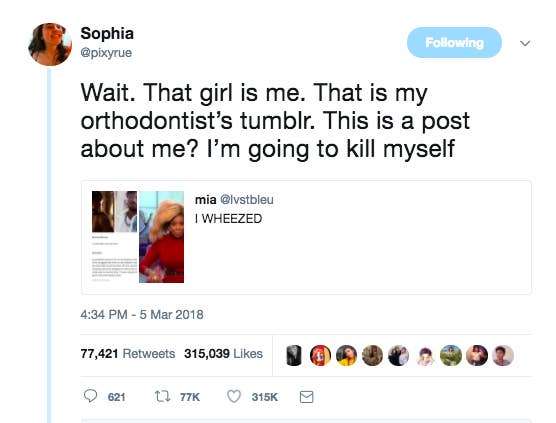Viewport: 556px width, 423px height.
Task: Click the @pixyrue handle
Action: pyautogui.click(x=106, y=53)
